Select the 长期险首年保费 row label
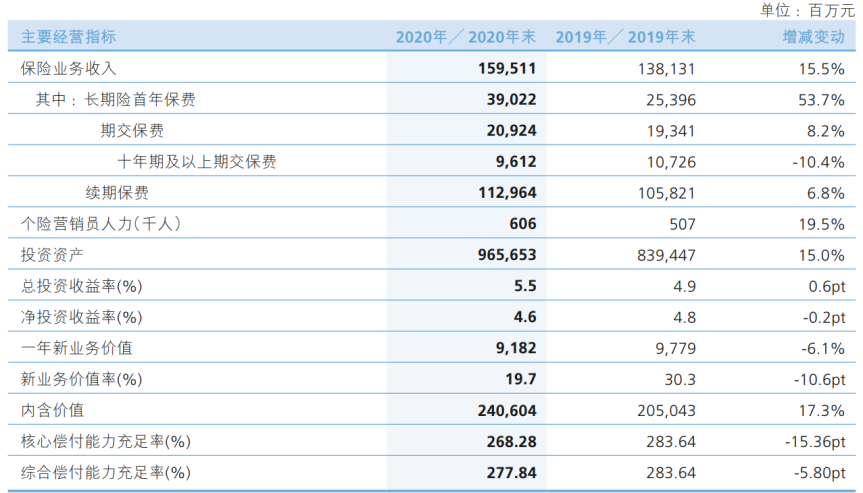The width and height of the screenshot is (863, 493). tap(140, 100)
